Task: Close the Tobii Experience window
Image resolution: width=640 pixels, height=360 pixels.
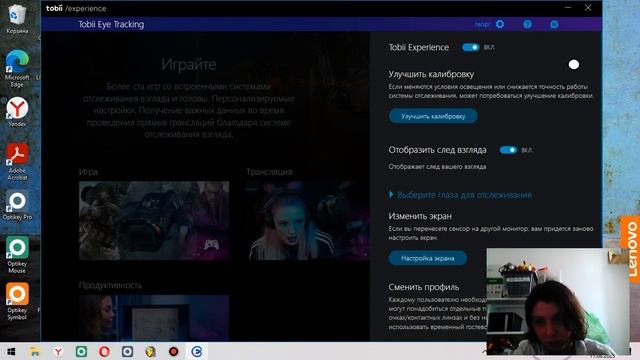Action: (588, 8)
